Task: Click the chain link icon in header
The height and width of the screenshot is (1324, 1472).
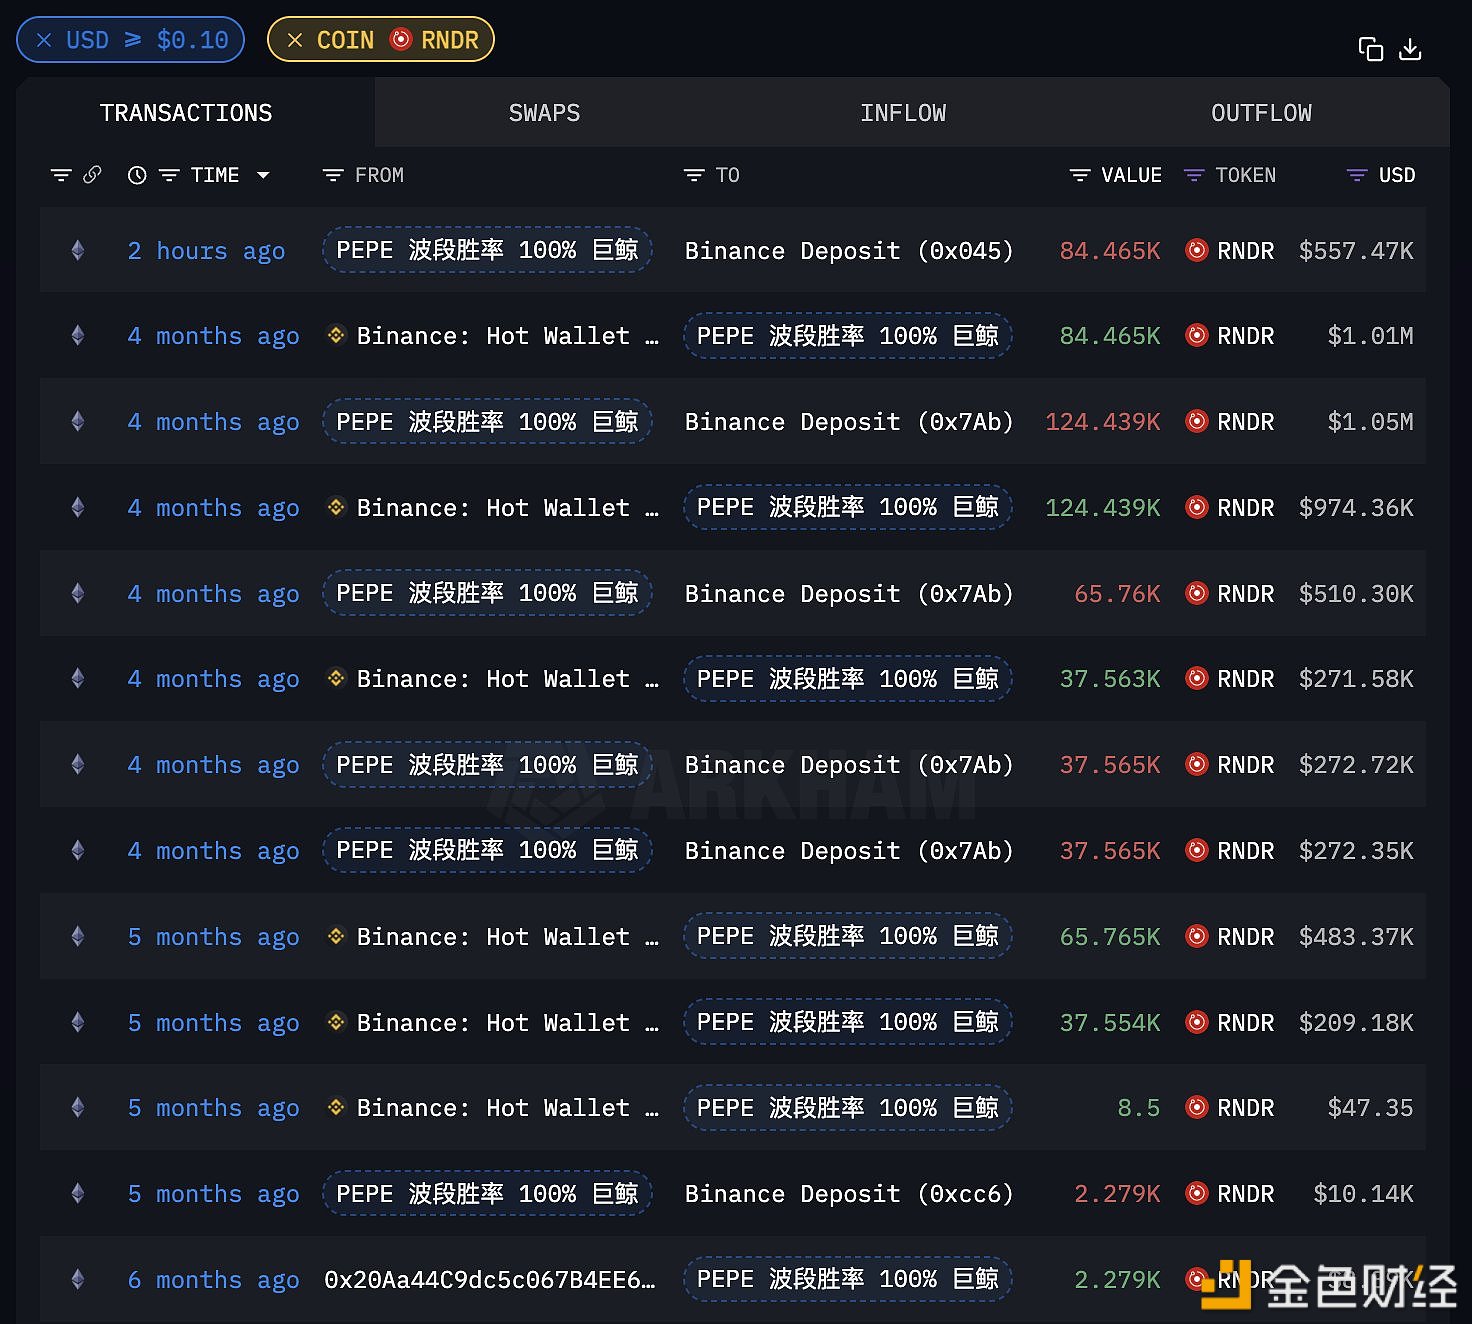Action: pos(92,175)
